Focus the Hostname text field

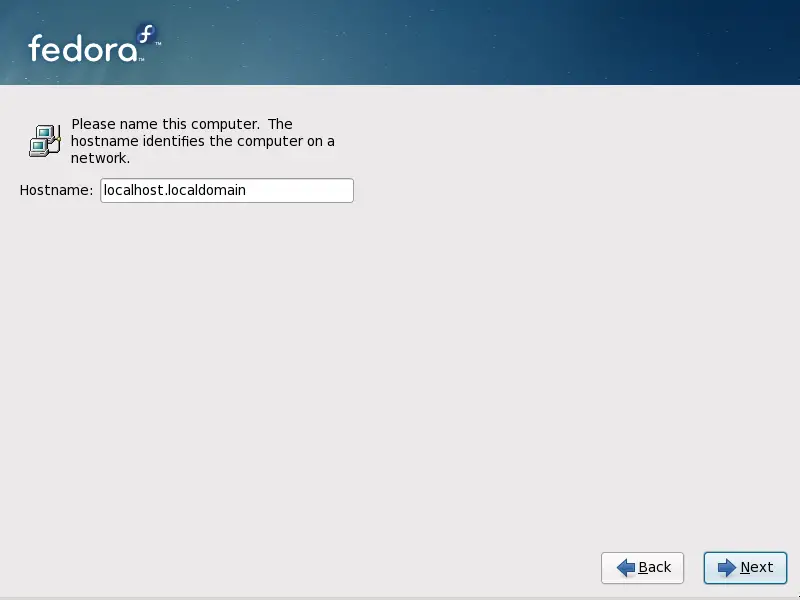(227, 190)
